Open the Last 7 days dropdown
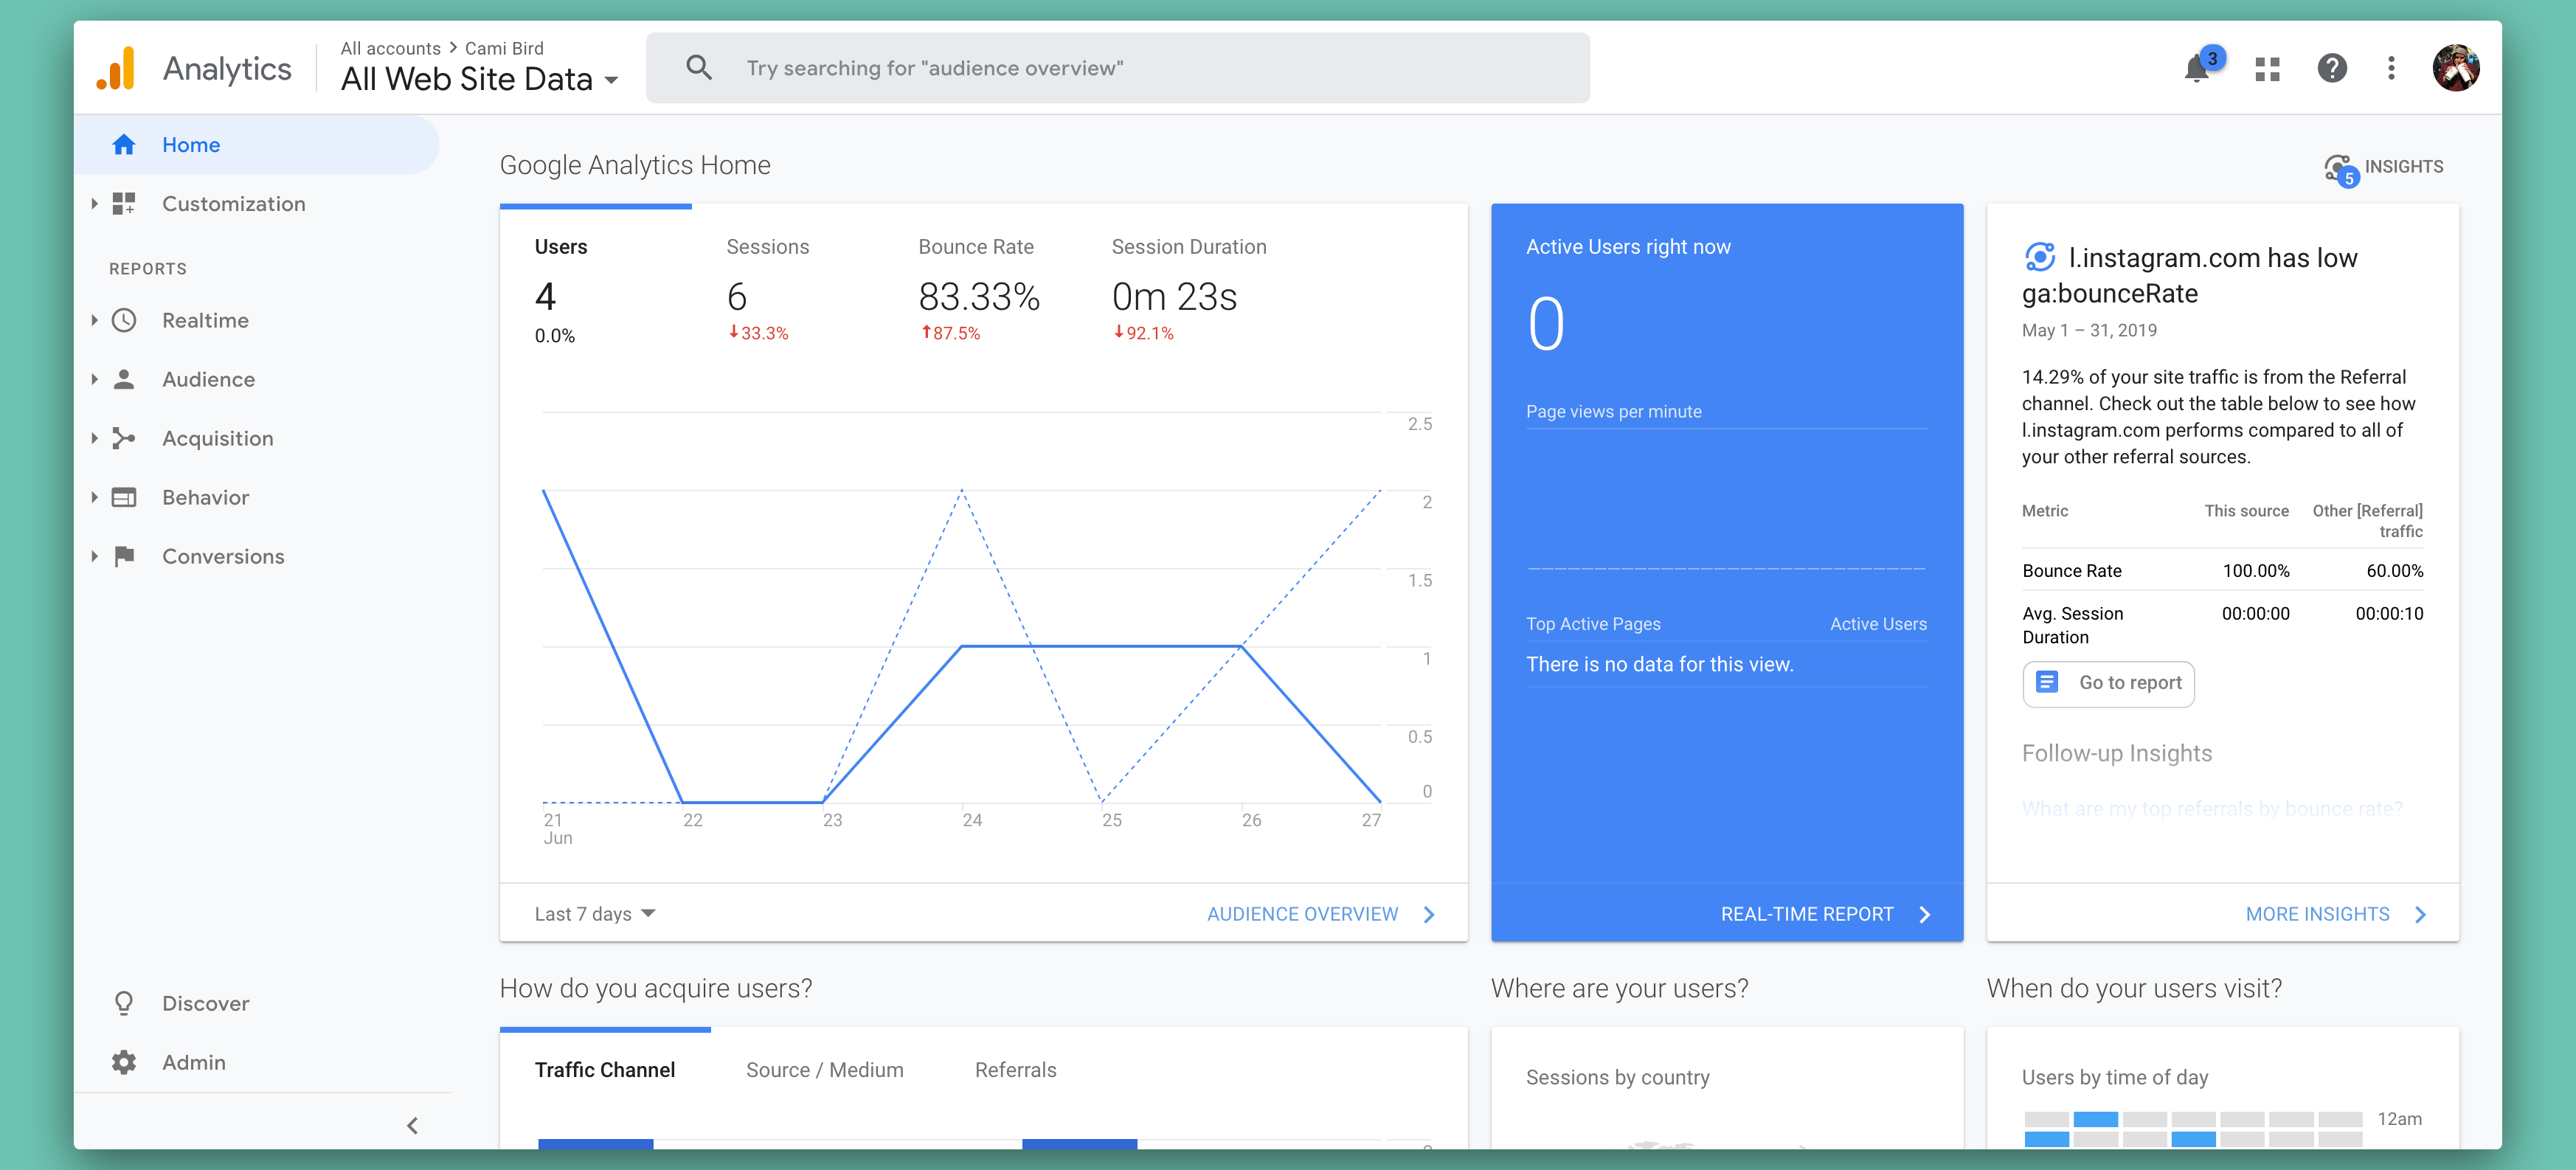 tap(595, 914)
